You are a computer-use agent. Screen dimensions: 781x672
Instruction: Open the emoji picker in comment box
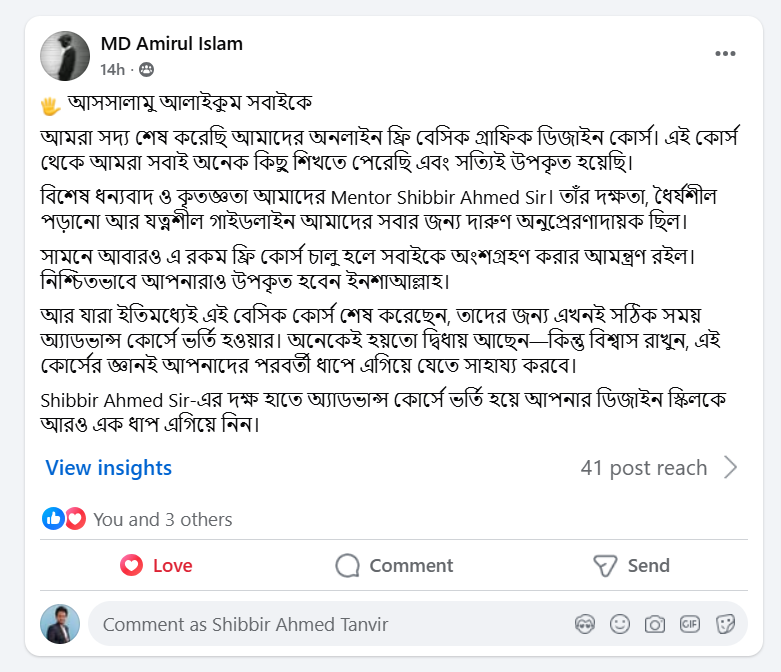[620, 625]
